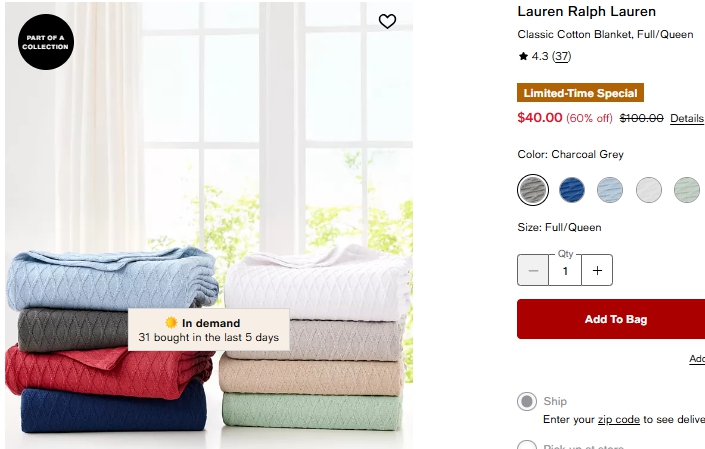Image resolution: width=705 pixels, height=449 pixels.
Task: Click the quantity input field
Action: click(565, 270)
